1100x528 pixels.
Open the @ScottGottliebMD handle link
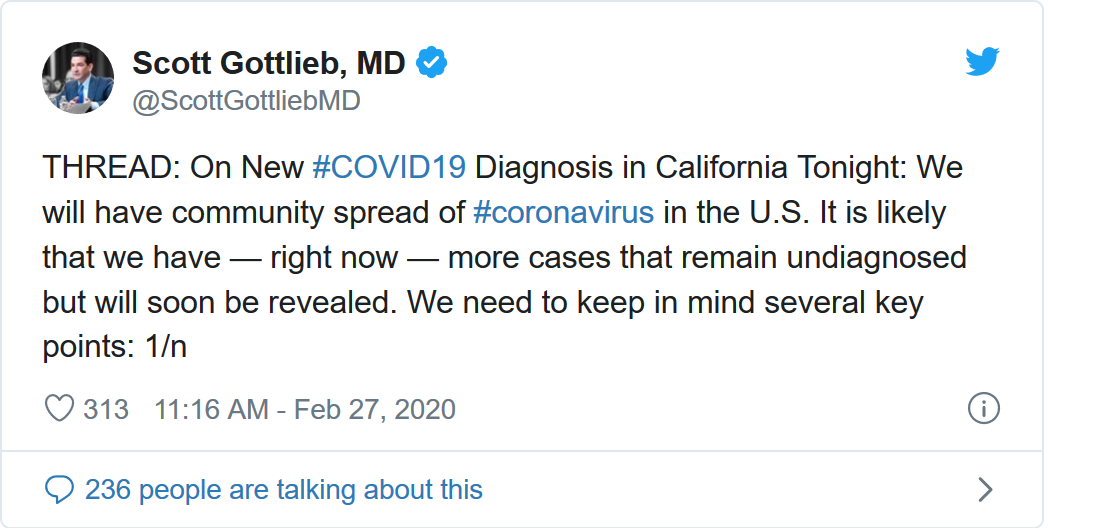coord(246,101)
